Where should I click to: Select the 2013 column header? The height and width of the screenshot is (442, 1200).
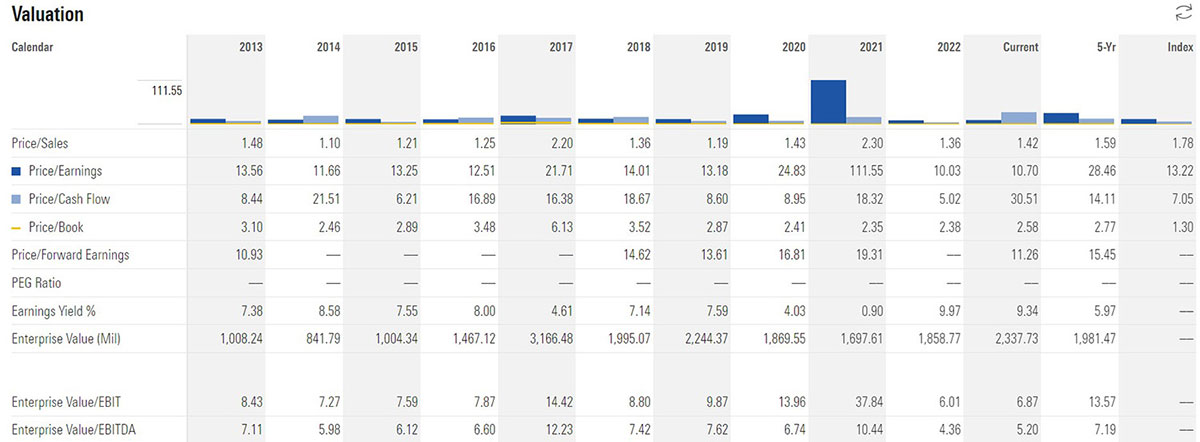click(252, 47)
